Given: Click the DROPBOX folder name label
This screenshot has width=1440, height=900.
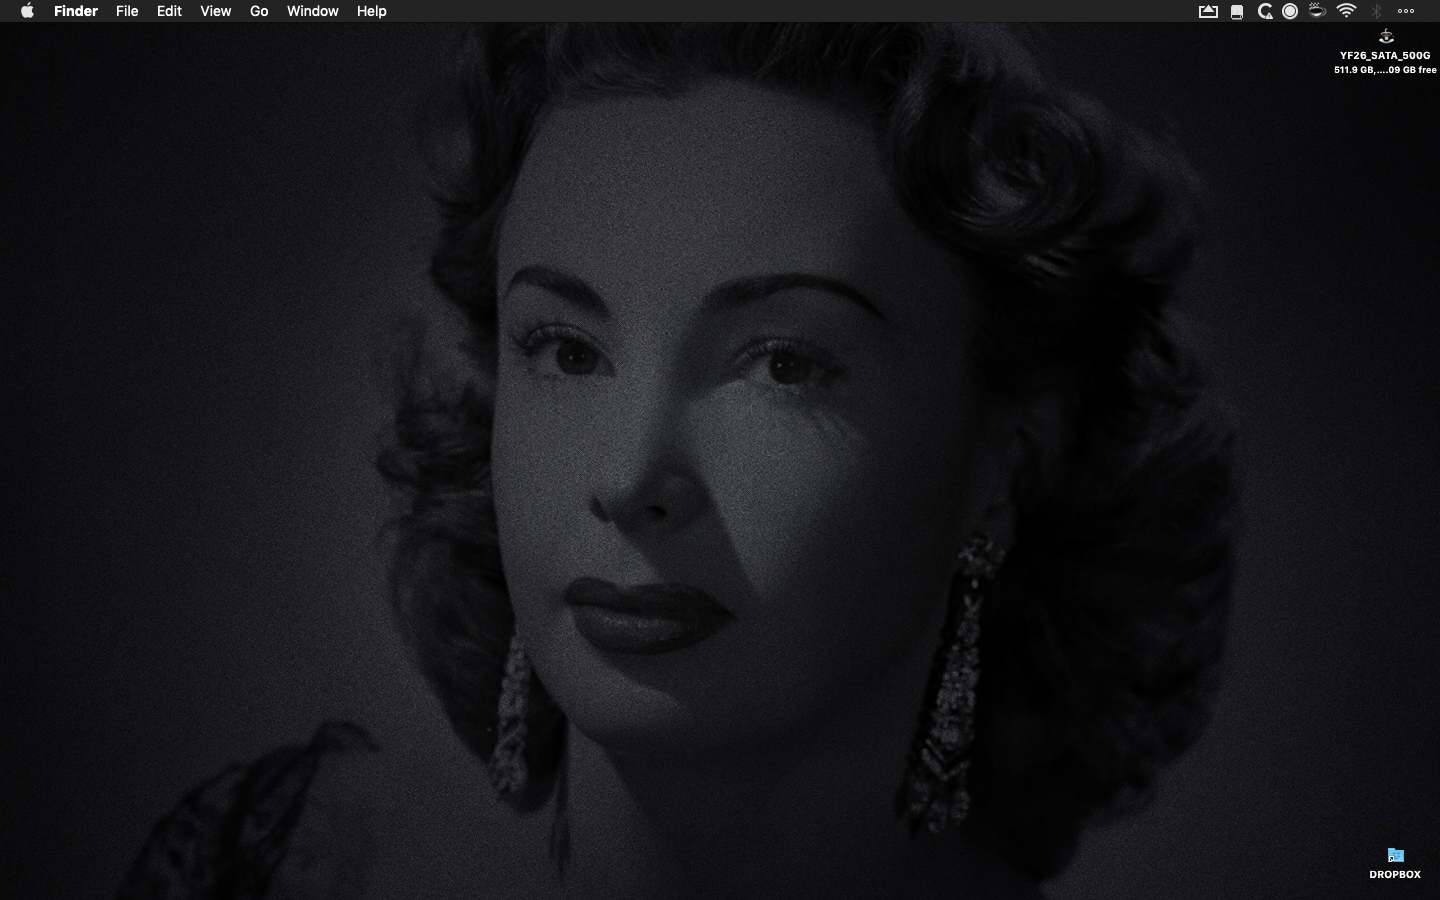Looking at the screenshot, I should [1395, 874].
